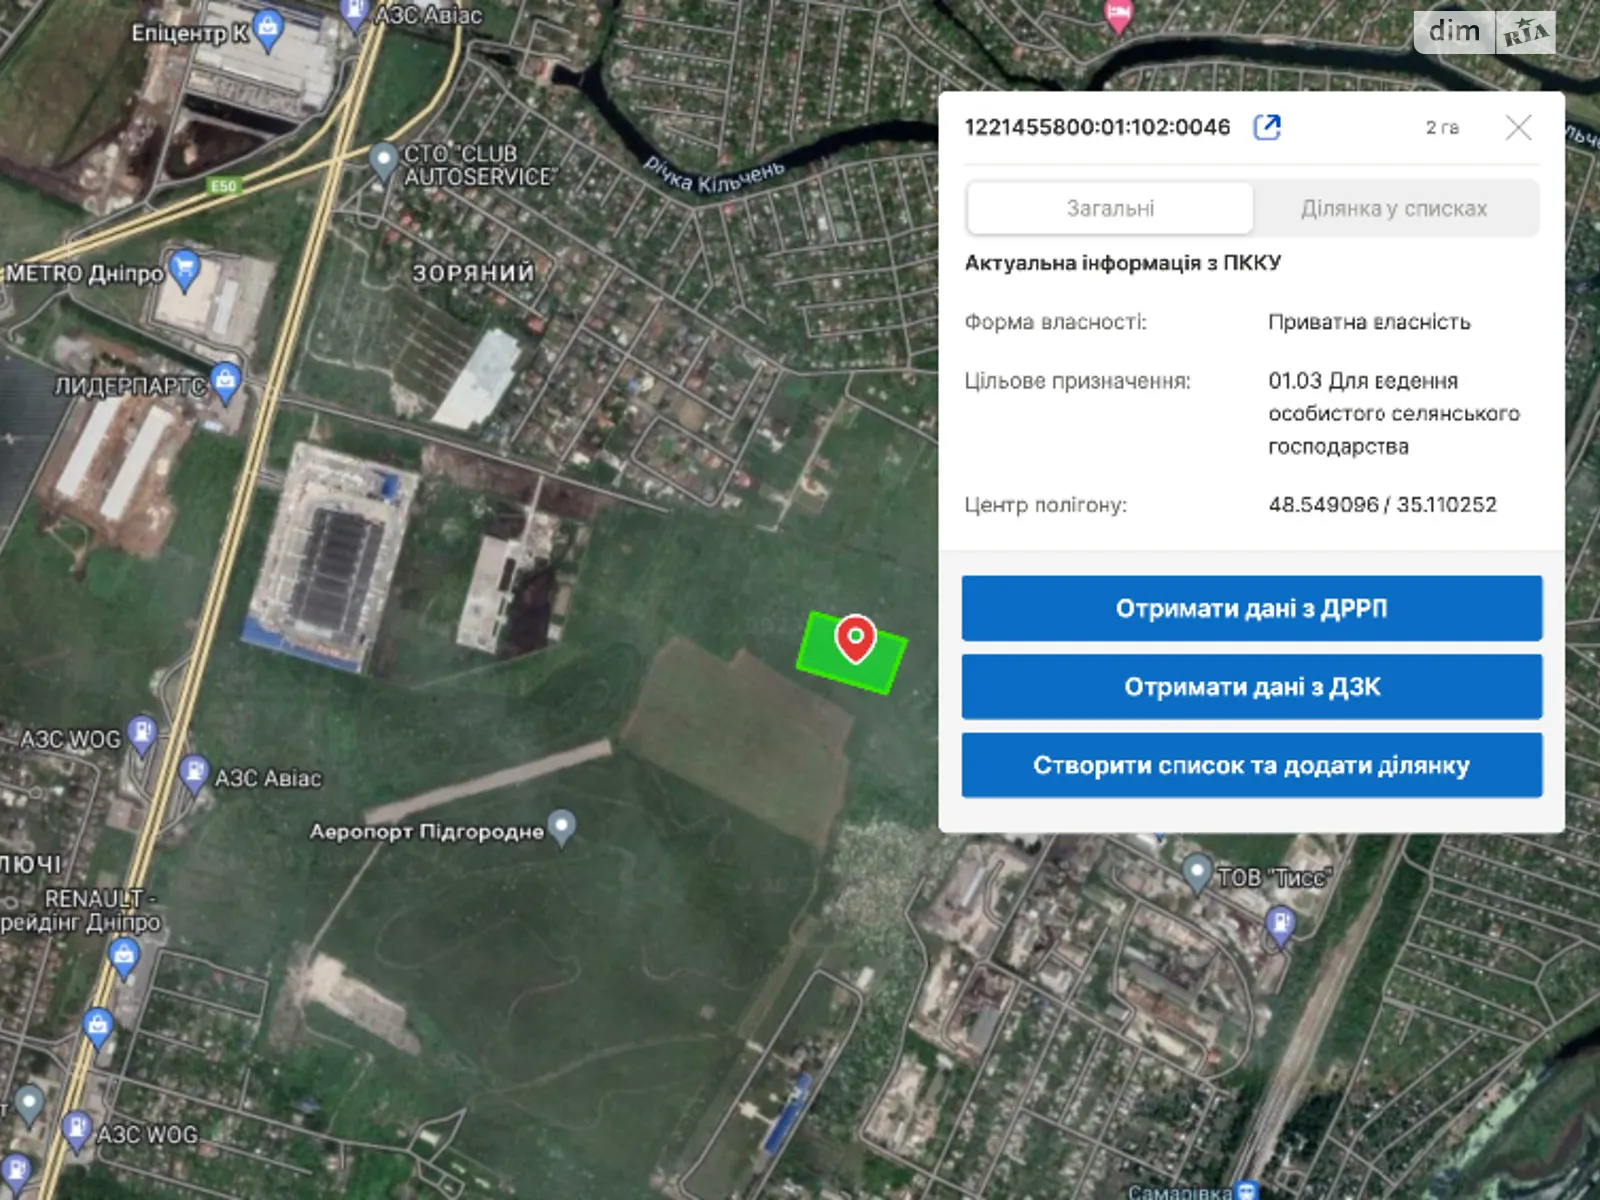Close the parcel information panel

click(x=1518, y=127)
